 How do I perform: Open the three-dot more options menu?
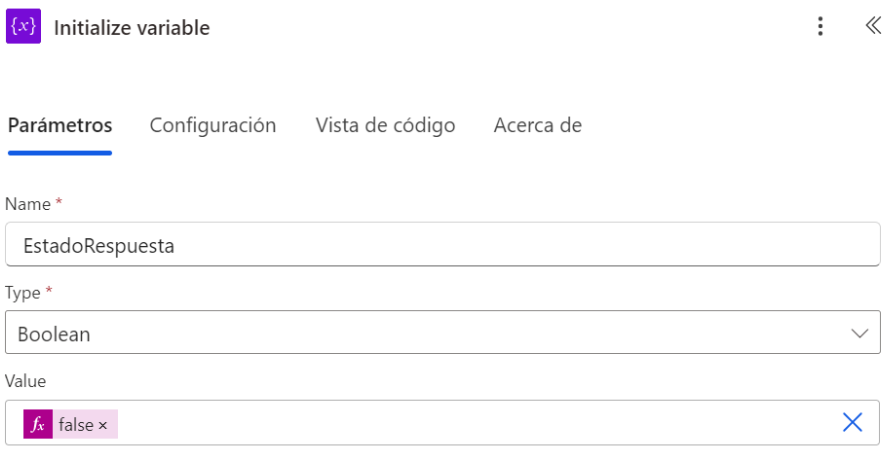[820, 27]
